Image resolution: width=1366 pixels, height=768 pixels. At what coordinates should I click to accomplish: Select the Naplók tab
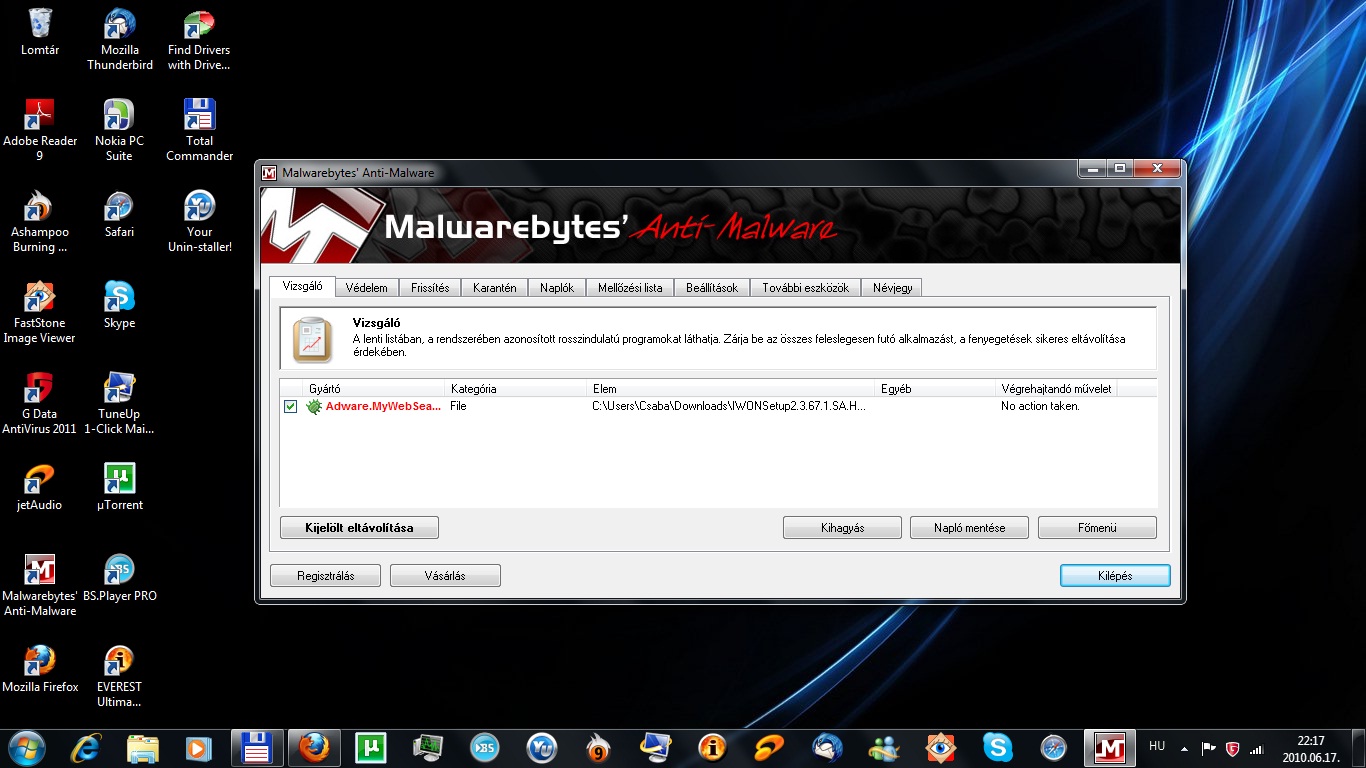(557, 288)
